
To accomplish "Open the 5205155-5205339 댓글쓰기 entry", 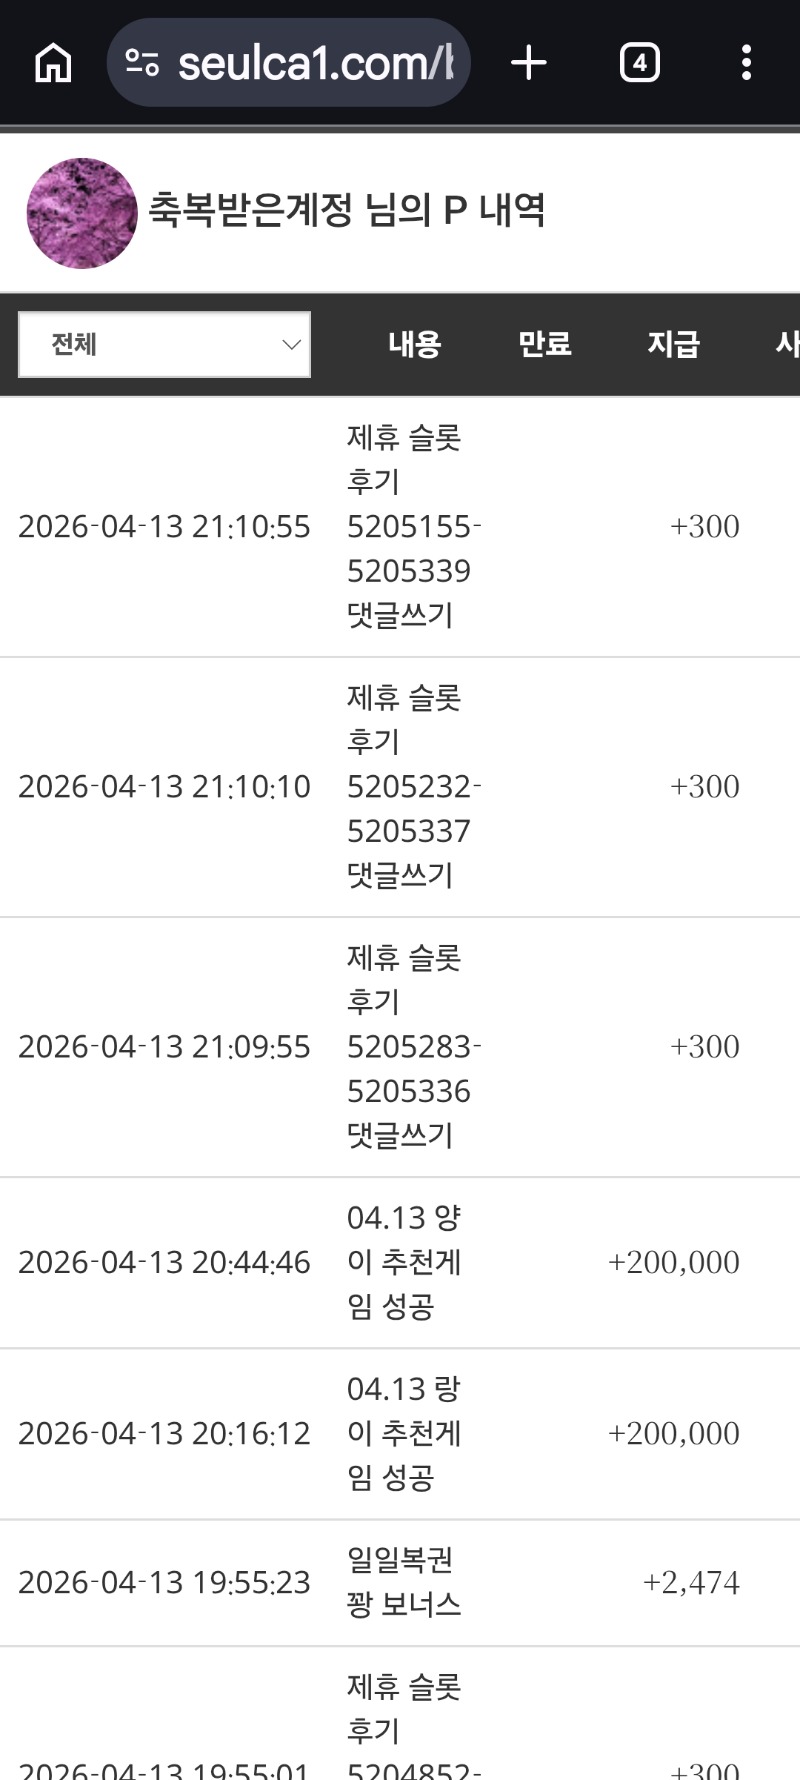I will click(413, 527).
